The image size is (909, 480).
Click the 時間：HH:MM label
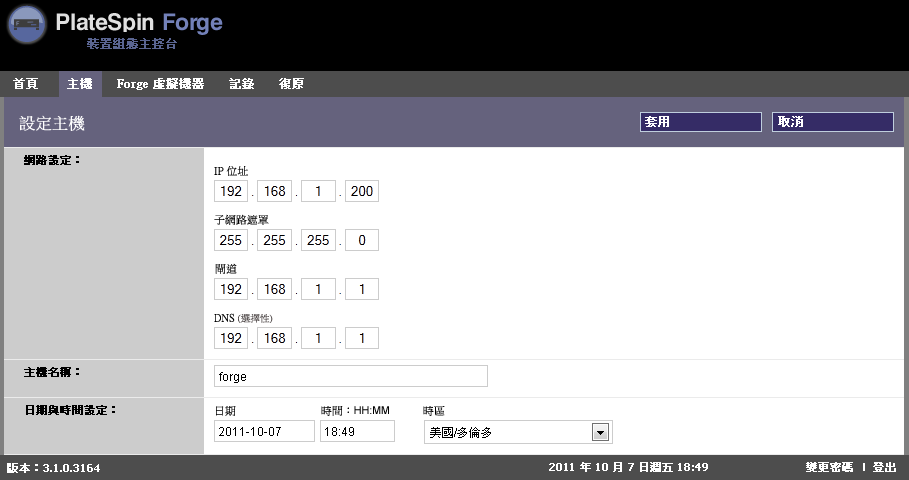coord(355,410)
